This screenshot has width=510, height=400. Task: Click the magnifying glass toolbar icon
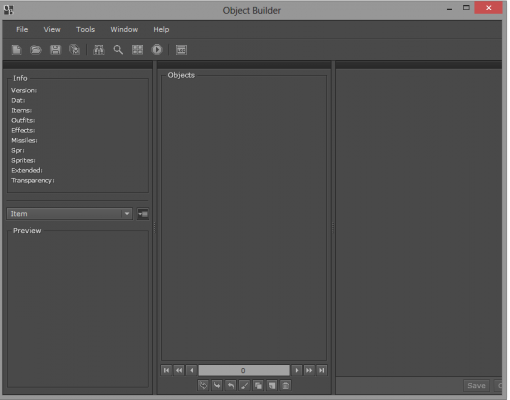(118, 50)
